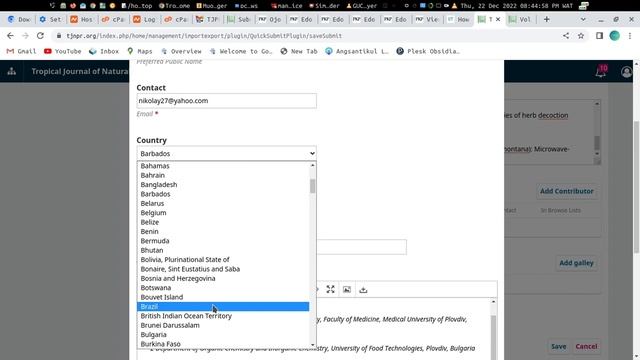Open the Country combo box

tap(227, 153)
